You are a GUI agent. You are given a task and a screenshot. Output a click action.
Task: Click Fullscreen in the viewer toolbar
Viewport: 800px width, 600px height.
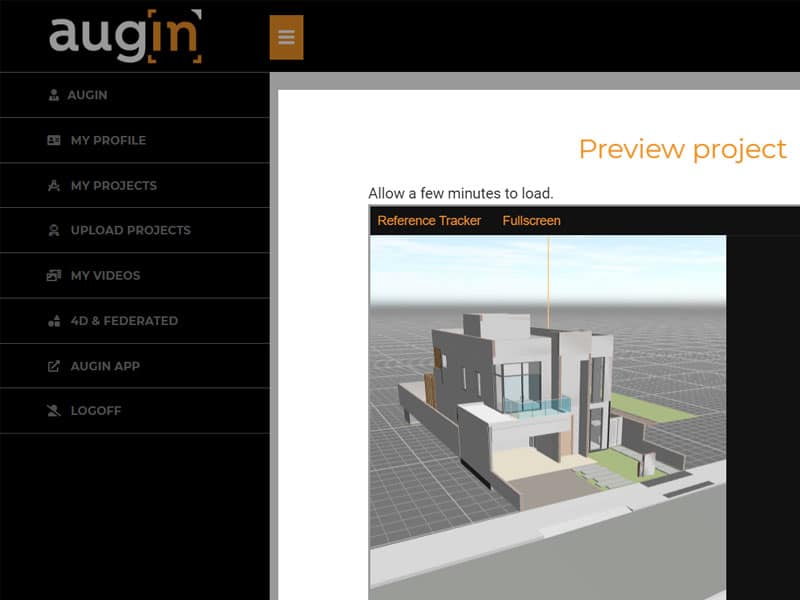(x=531, y=220)
